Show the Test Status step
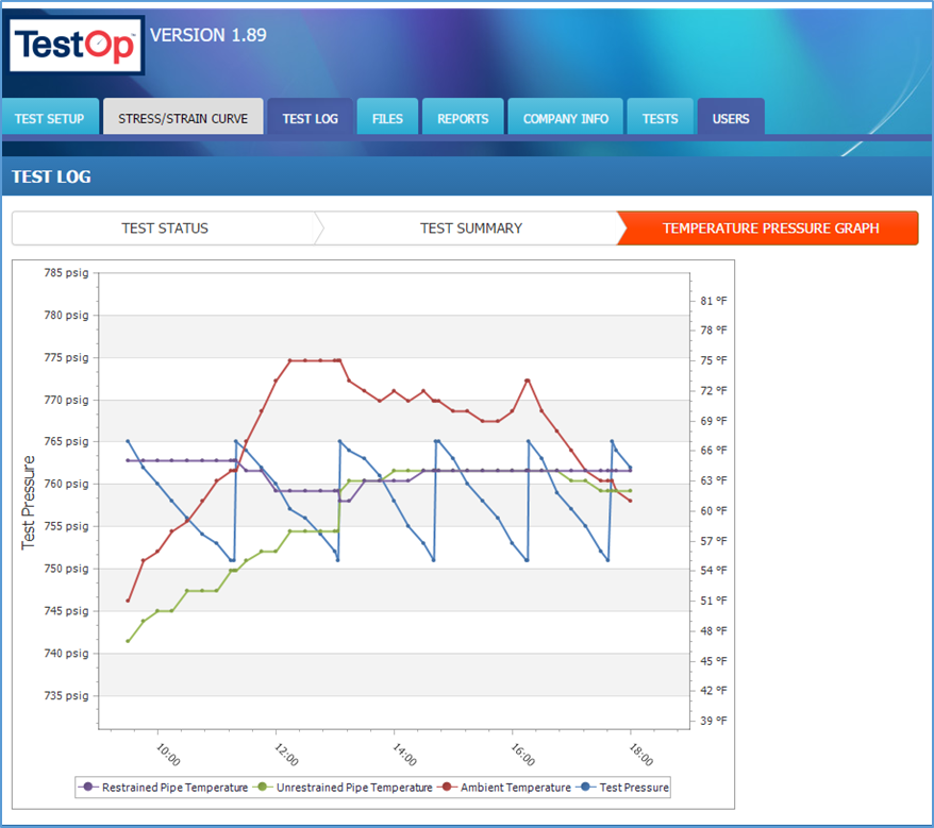 [x=165, y=228]
